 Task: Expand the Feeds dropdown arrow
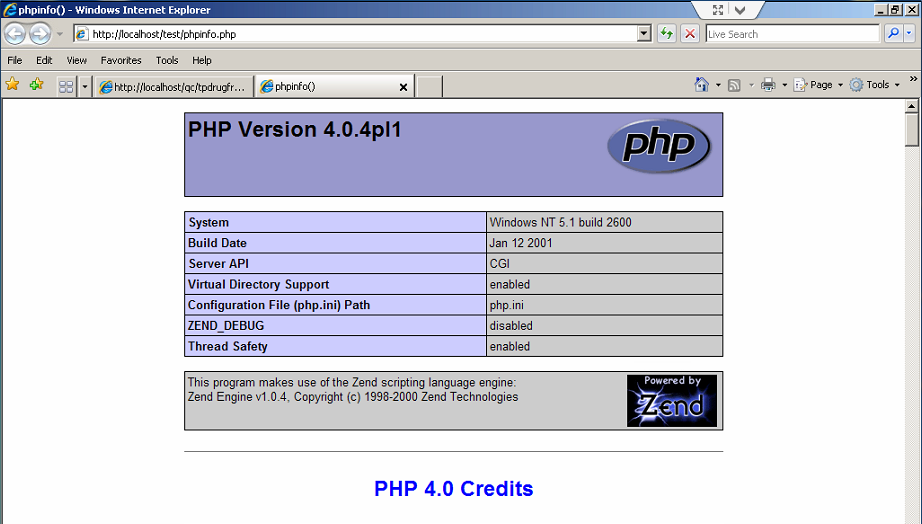[751, 85]
